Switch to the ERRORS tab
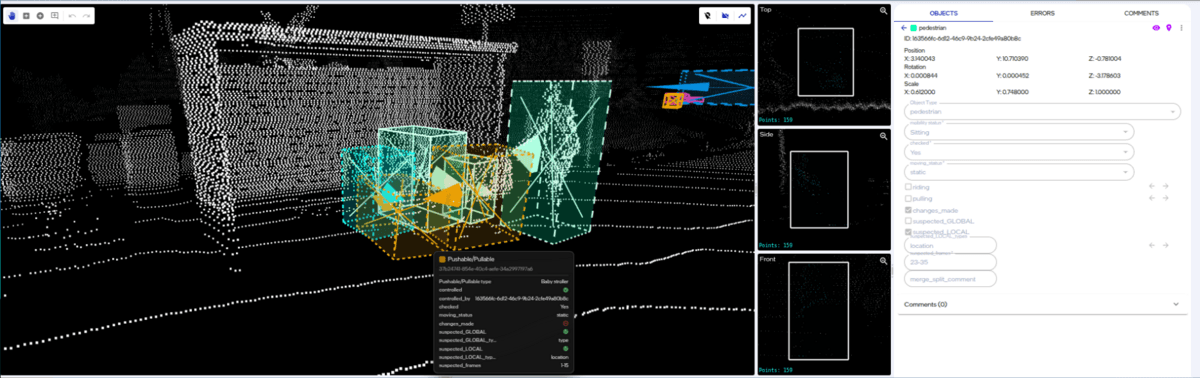This screenshot has height=378, width=1200. (1042, 12)
